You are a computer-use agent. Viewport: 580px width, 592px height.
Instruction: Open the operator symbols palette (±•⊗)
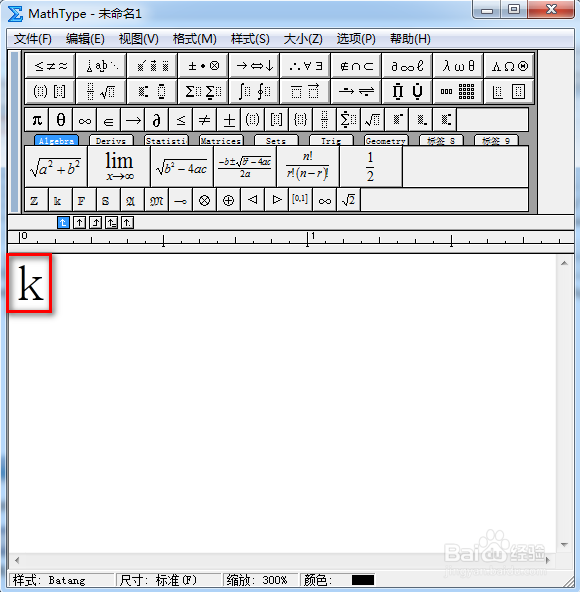(203, 66)
